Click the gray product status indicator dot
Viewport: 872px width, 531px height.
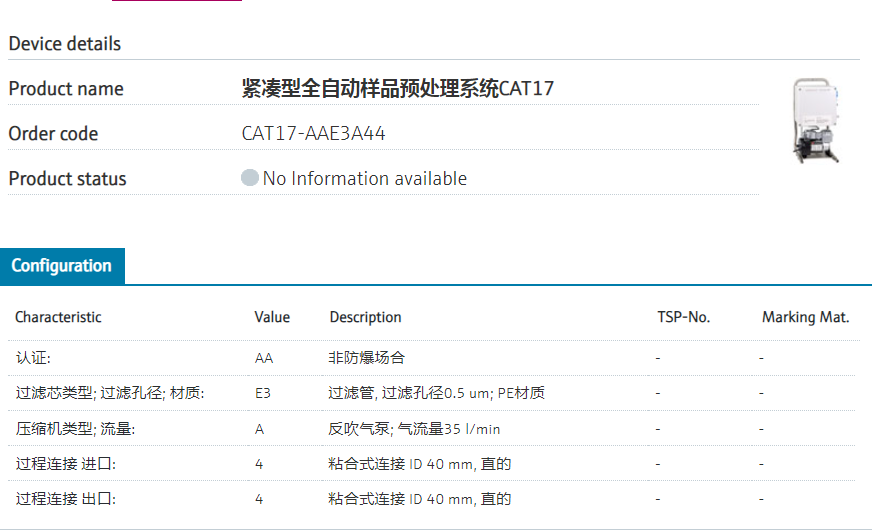[250, 179]
